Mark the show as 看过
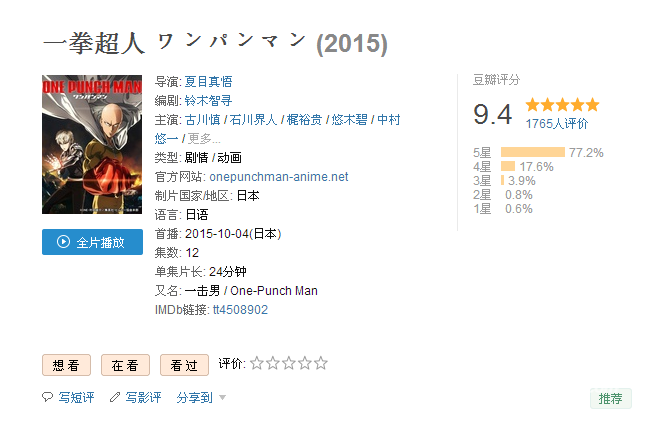This screenshot has width=667, height=434. (184, 365)
